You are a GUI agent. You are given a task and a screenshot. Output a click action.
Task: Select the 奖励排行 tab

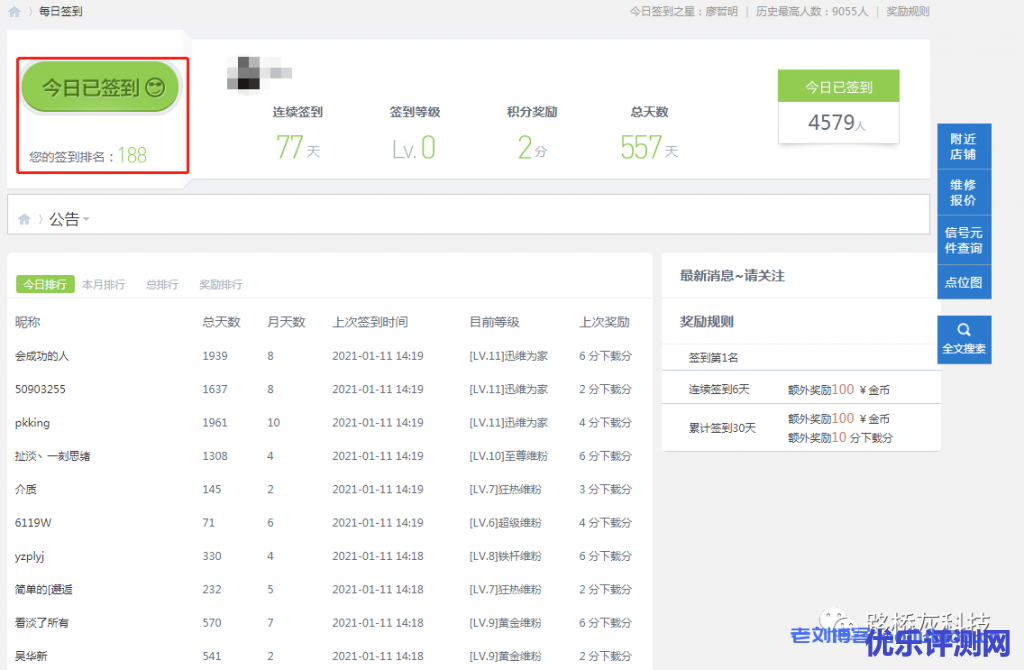point(220,284)
